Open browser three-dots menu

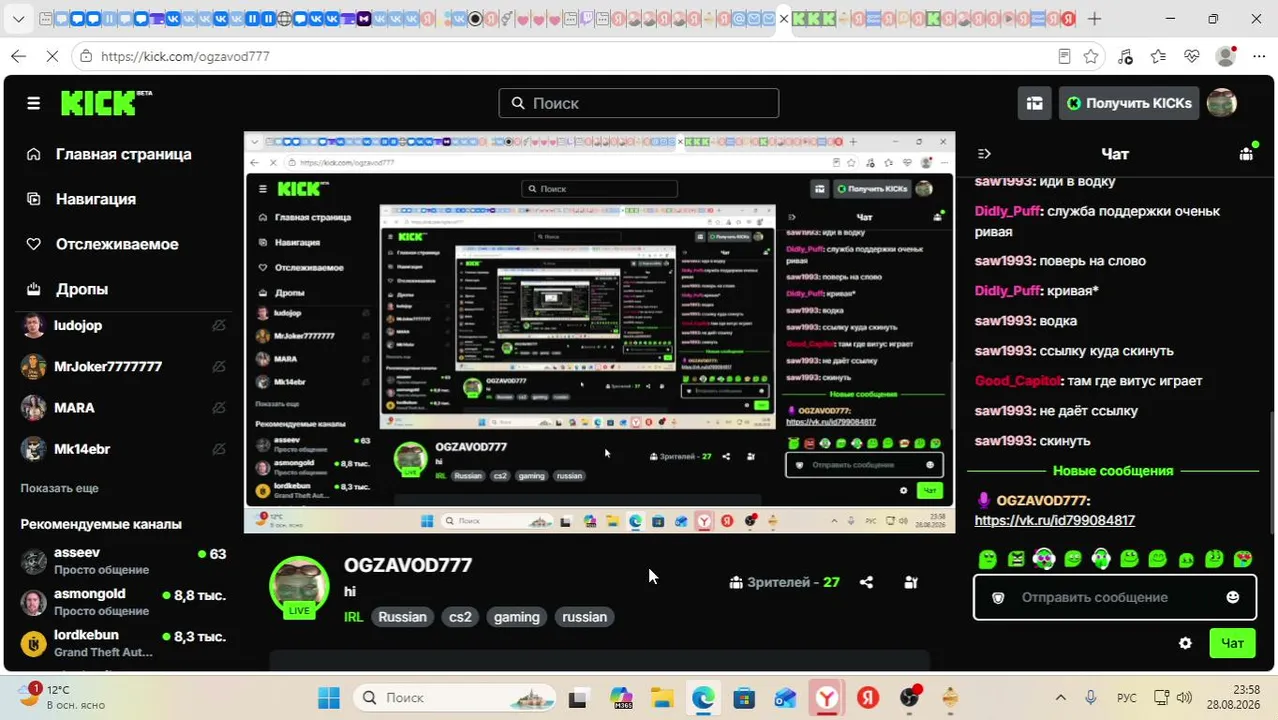[x=1258, y=57]
